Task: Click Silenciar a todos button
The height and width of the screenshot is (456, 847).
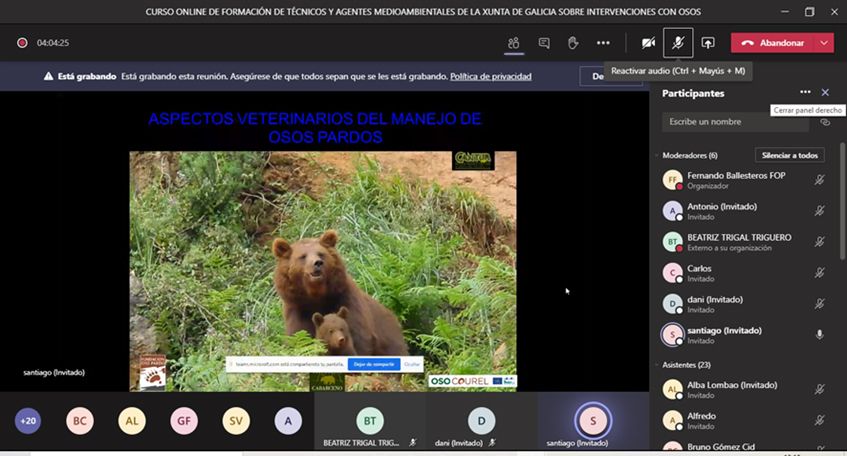Action: [789, 155]
